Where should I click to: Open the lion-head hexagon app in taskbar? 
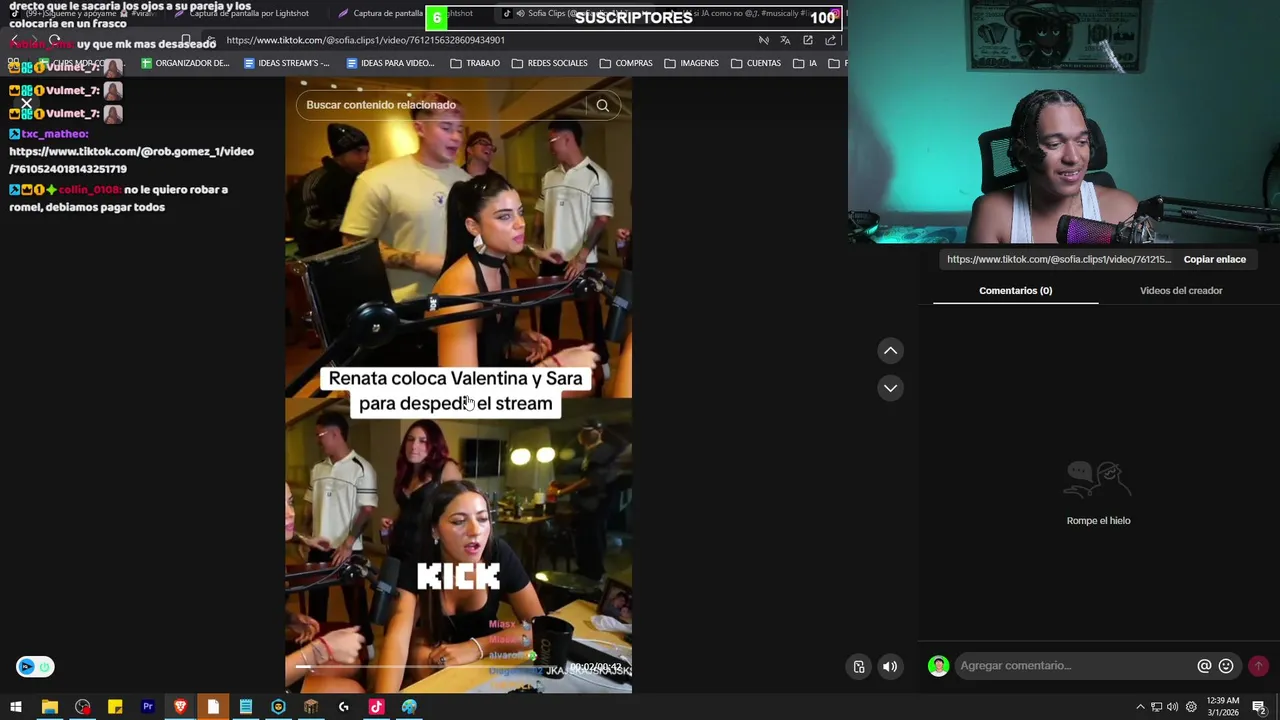(x=278, y=707)
